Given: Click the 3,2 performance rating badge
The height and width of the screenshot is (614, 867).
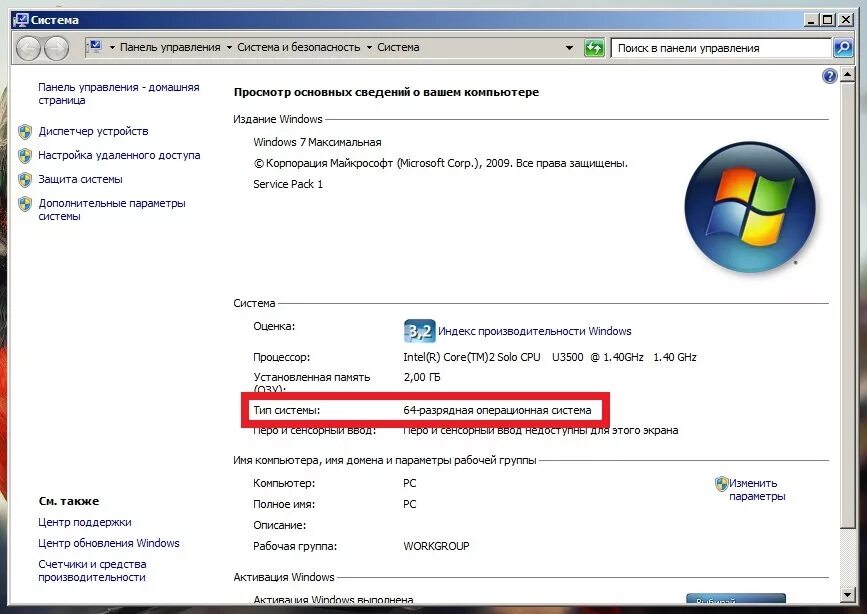Looking at the screenshot, I should (420, 331).
